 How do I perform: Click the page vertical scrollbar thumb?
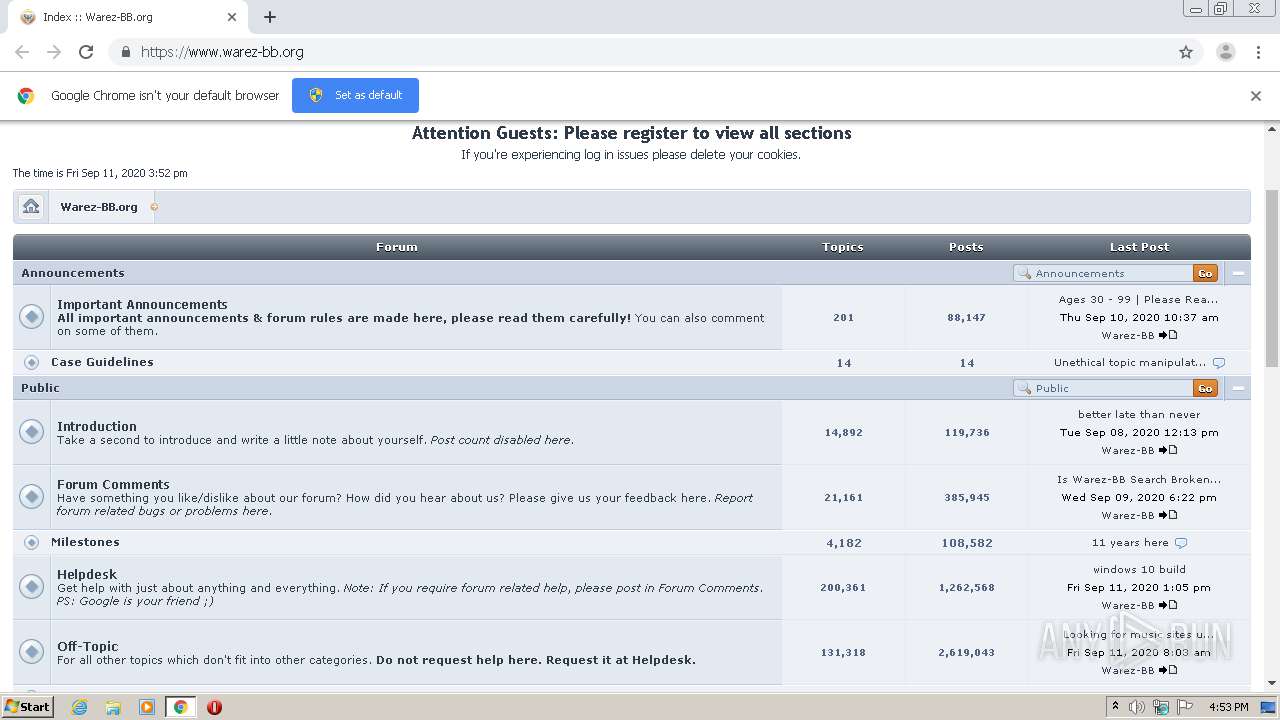(1272, 278)
